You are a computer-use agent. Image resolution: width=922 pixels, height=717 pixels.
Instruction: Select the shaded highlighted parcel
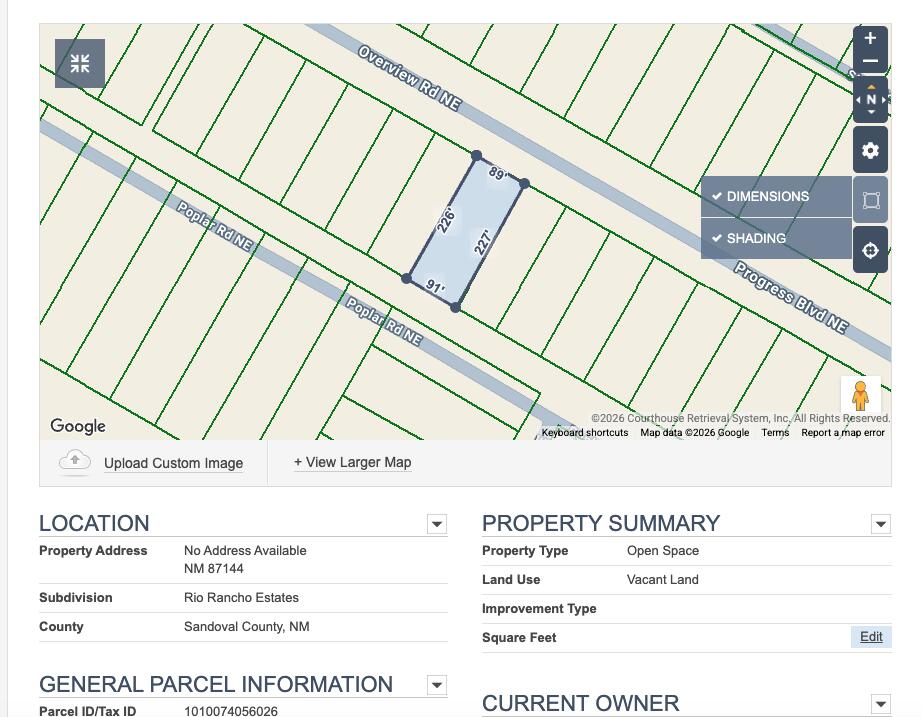[x=465, y=232]
